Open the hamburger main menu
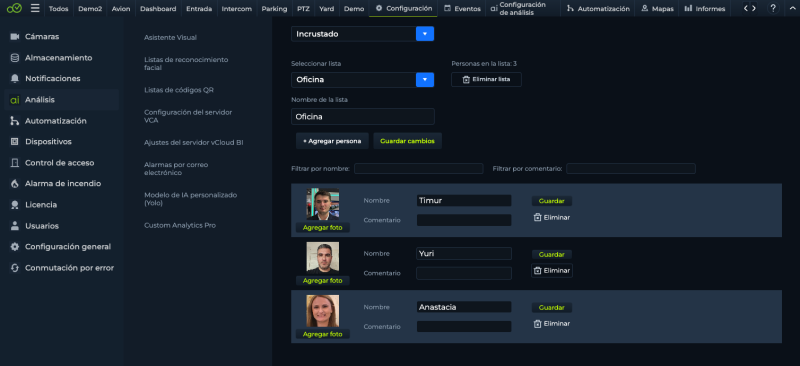The width and height of the screenshot is (800, 366). pos(35,8)
